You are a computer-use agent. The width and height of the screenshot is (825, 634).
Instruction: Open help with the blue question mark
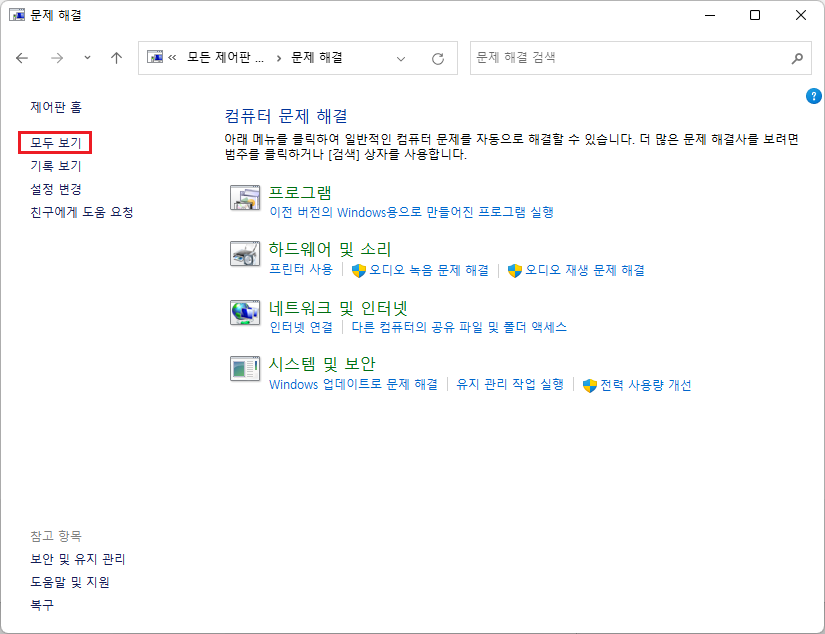pos(813,96)
